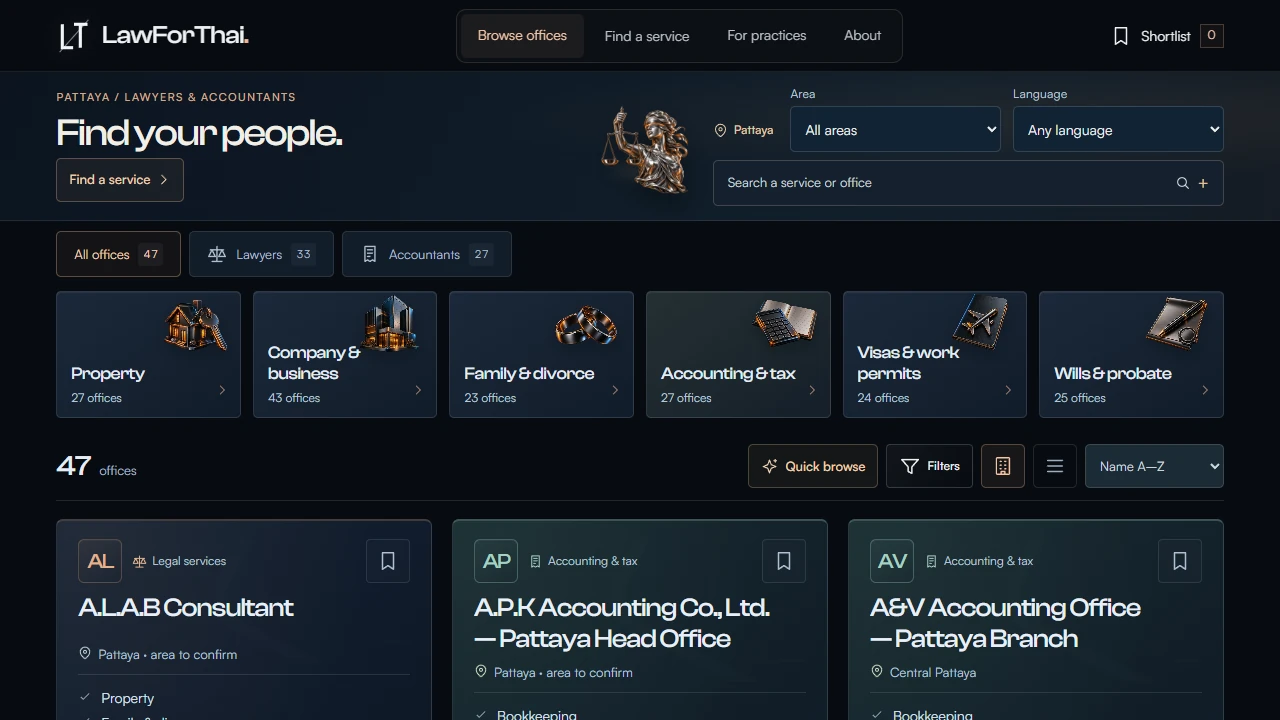
Task: Open the Property category house icon
Action: coord(195,324)
